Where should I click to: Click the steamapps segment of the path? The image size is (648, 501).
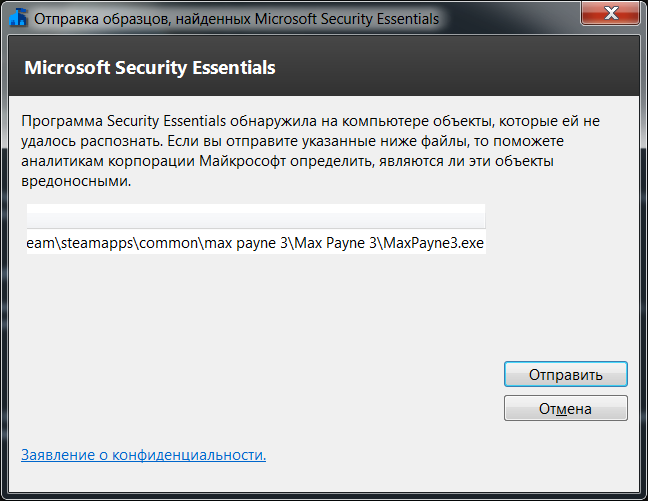98,243
